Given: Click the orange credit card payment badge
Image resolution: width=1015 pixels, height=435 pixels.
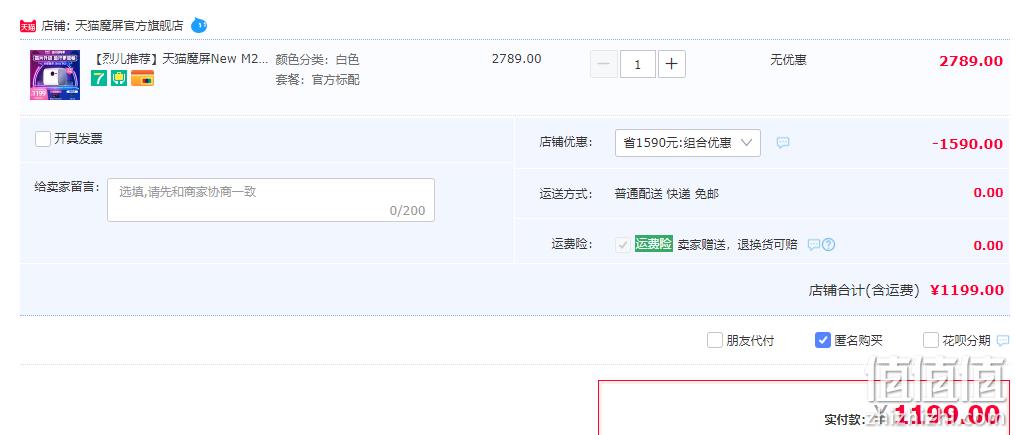Looking at the screenshot, I should [x=142, y=78].
